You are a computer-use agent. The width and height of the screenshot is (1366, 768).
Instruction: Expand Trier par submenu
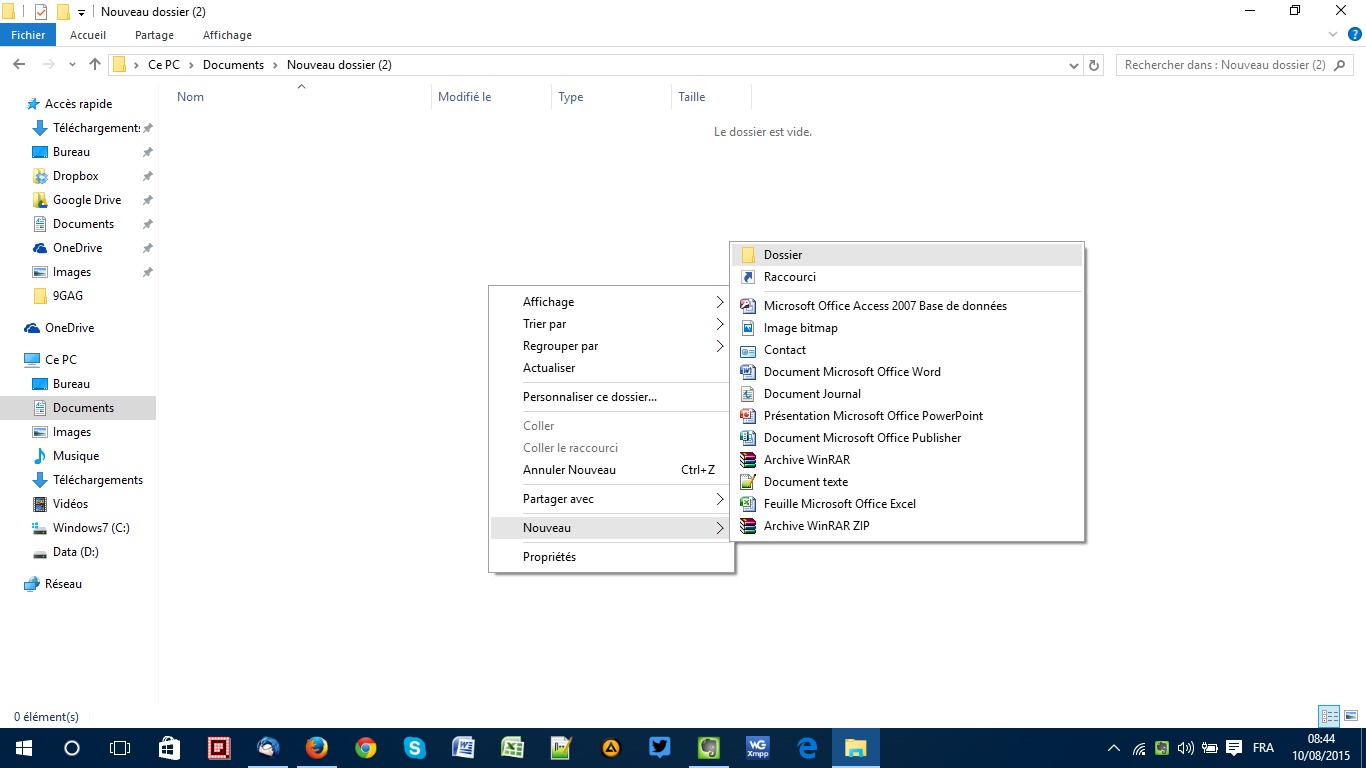(x=611, y=324)
